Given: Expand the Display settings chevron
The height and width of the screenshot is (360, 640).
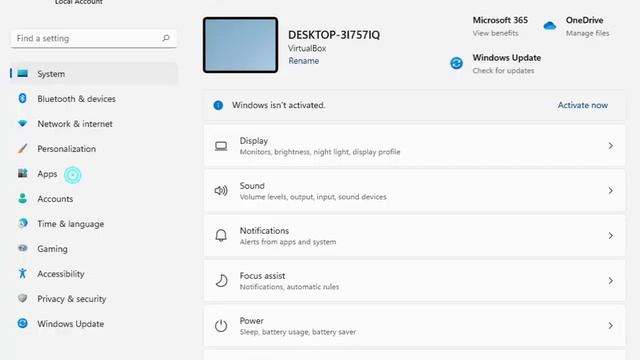Looking at the screenshot, I should pyautogui.click(x=611, y=146).
